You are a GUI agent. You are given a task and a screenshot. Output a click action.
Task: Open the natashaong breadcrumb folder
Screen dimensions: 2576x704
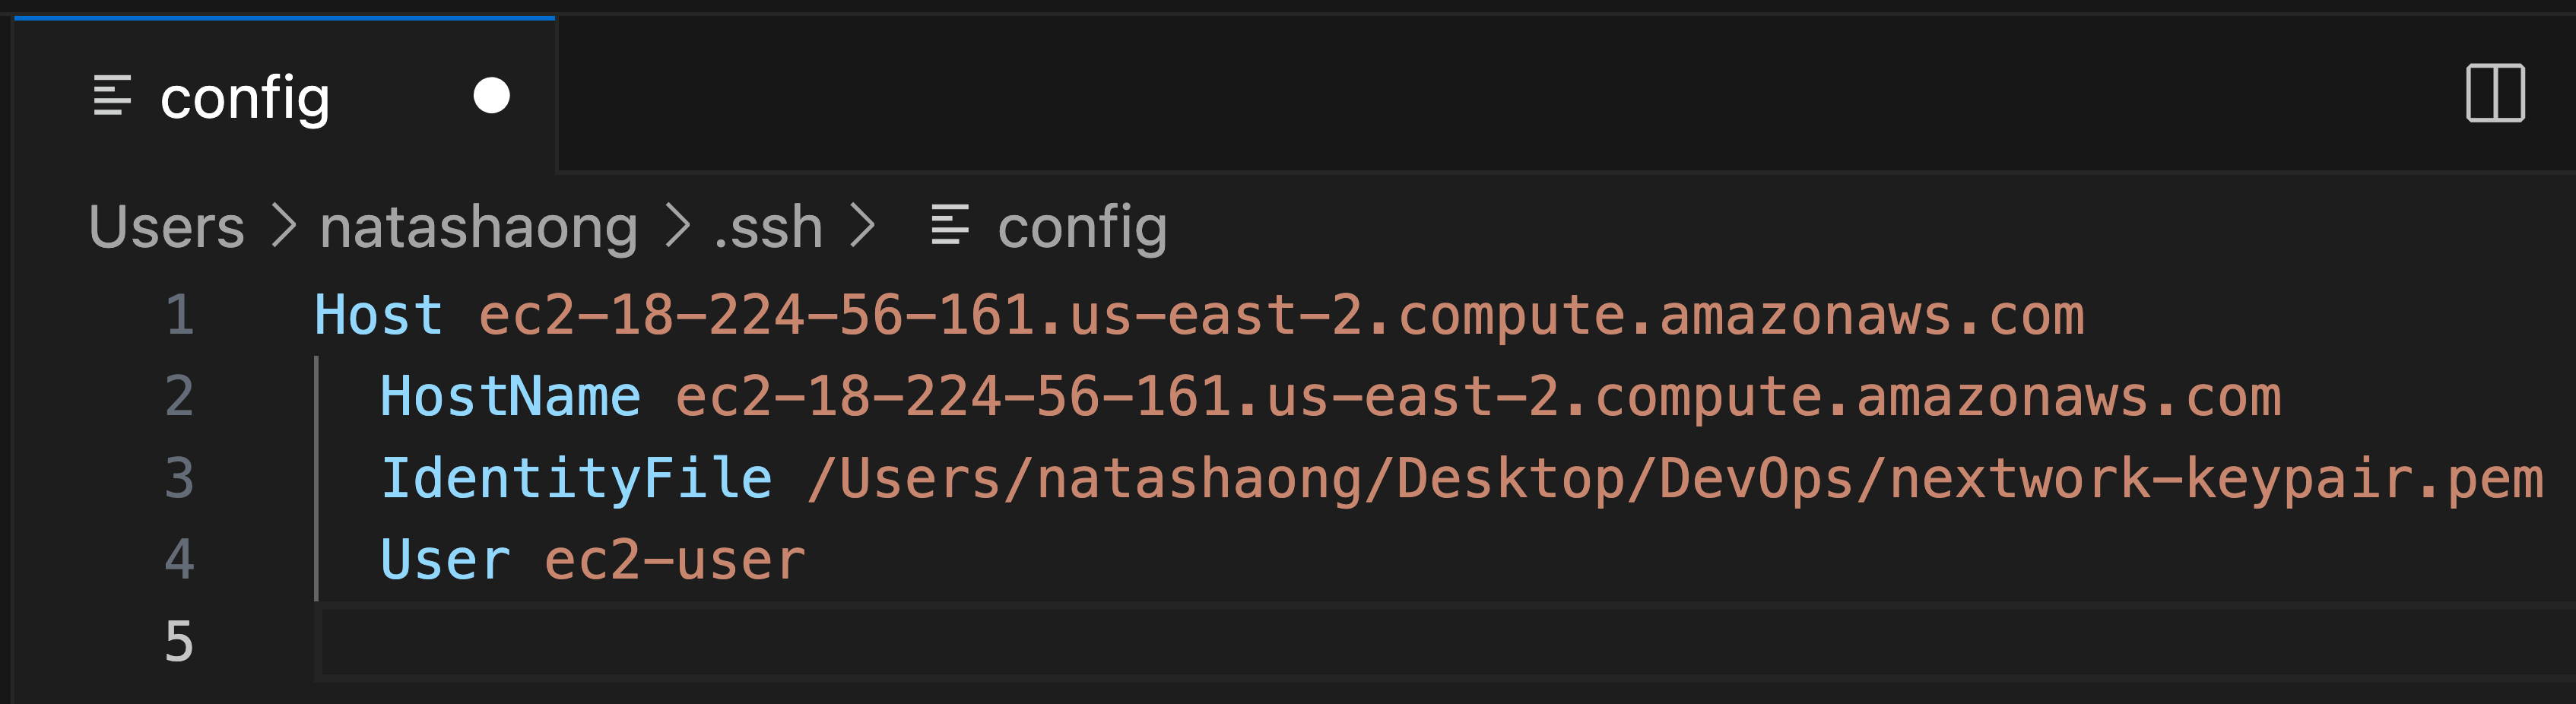point(478,227)
